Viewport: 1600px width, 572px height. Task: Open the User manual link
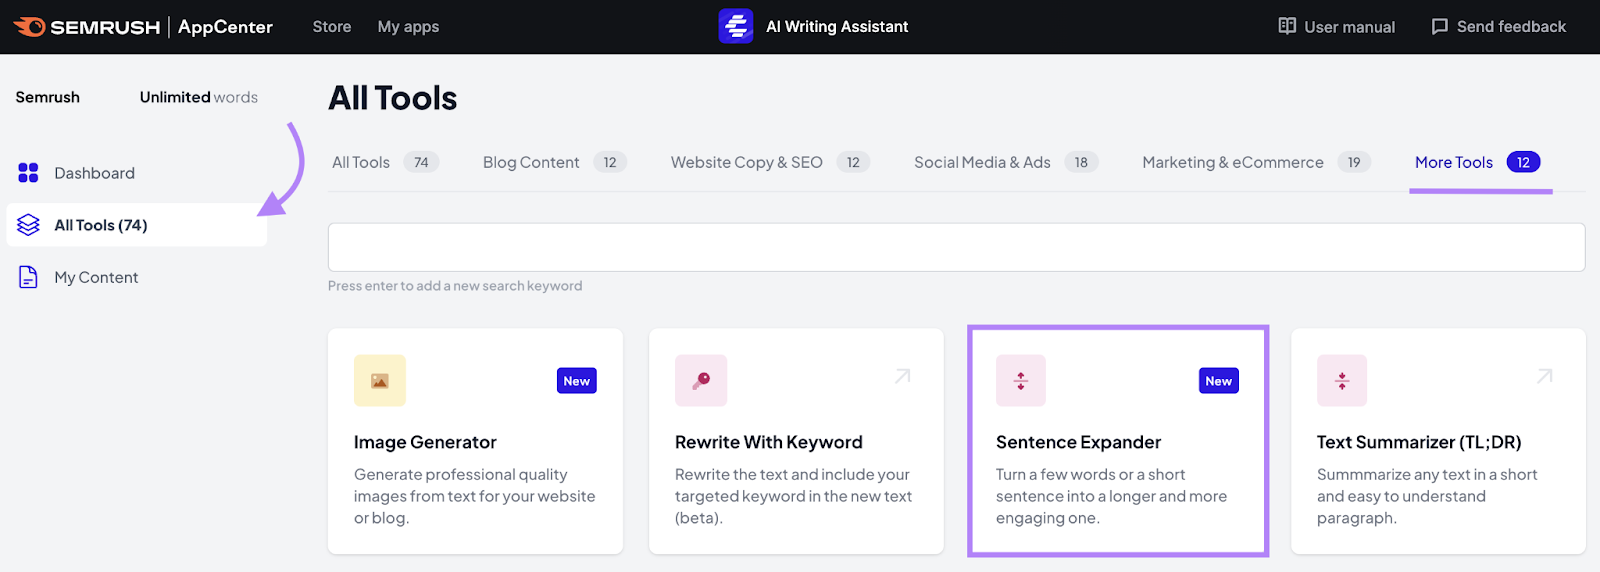1349,27
